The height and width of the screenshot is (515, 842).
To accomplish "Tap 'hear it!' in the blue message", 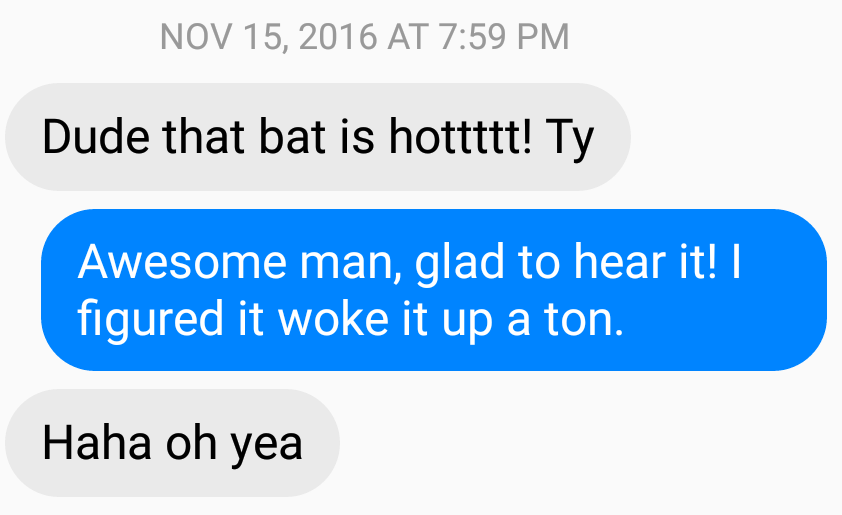I will pos(645,262).
